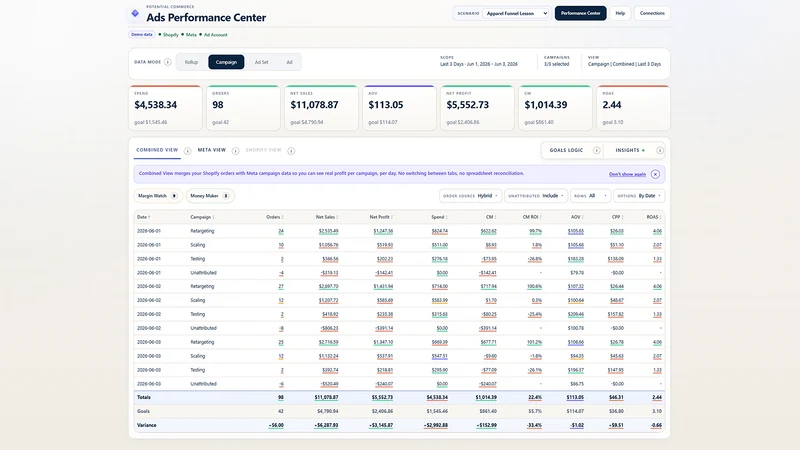
Task: Click the Don't show again link
Action: point(627,174)
